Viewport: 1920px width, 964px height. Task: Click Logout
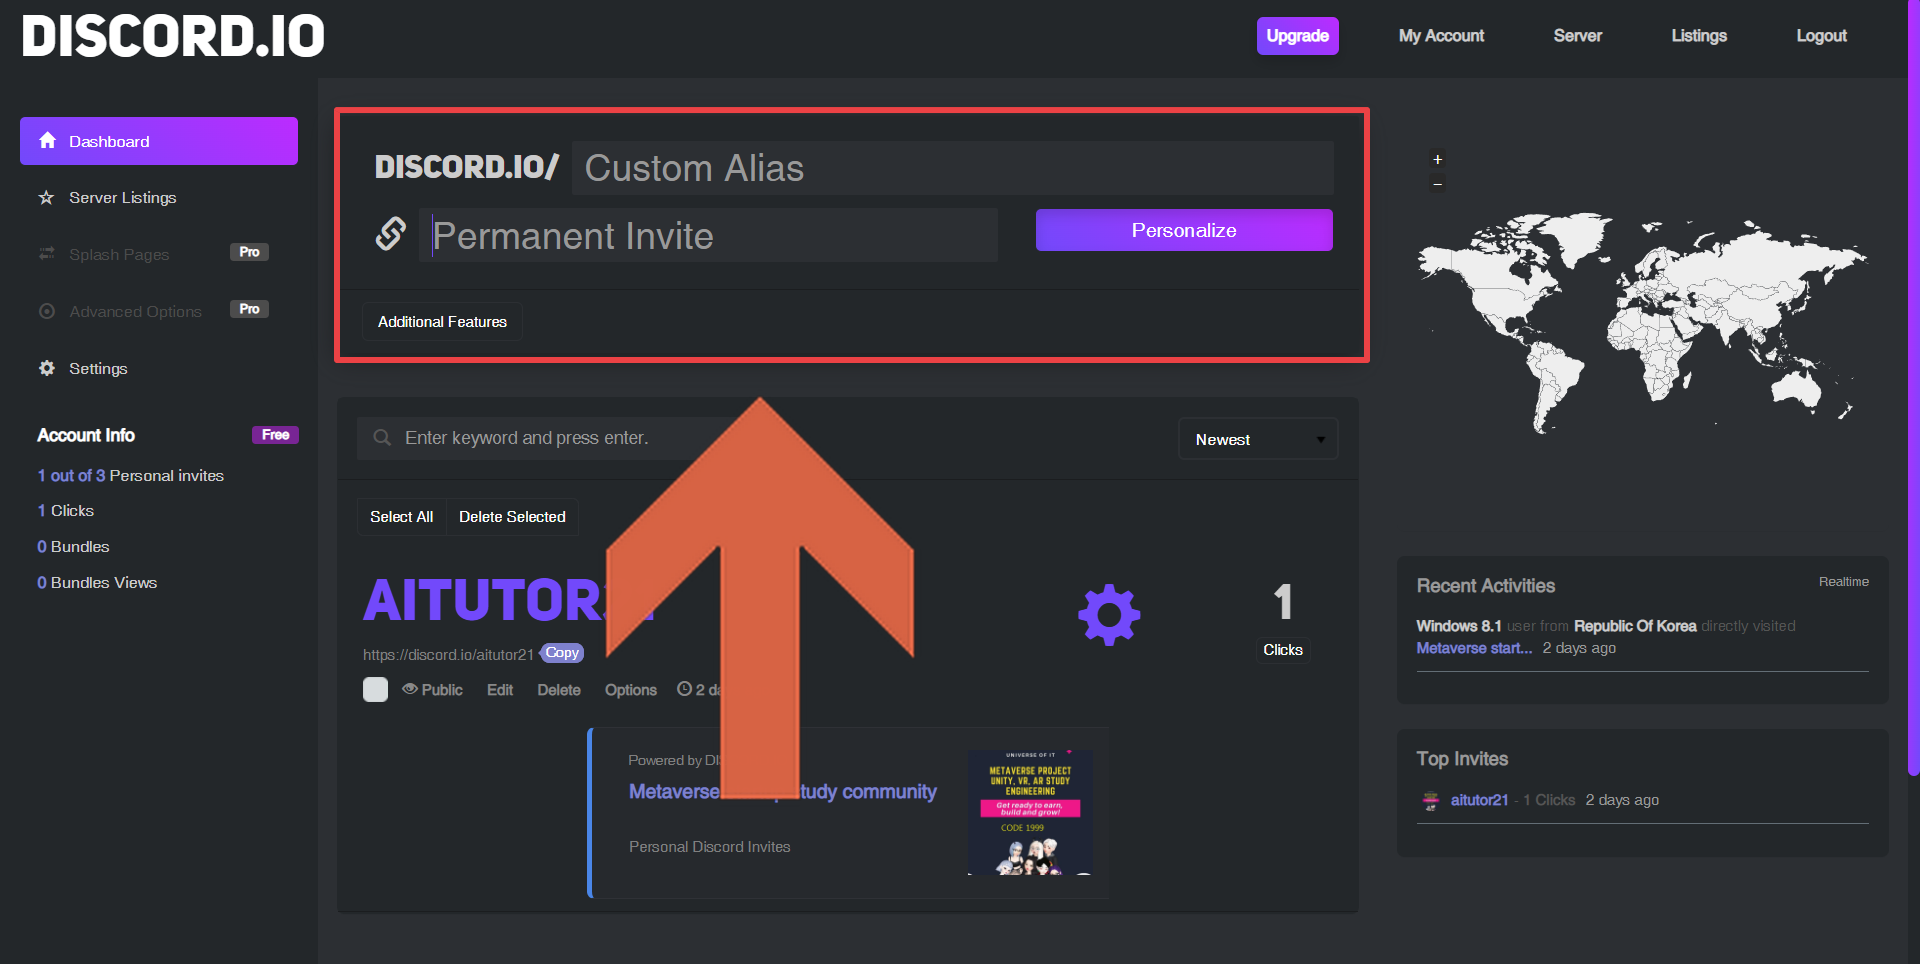tap(1821, 36)
